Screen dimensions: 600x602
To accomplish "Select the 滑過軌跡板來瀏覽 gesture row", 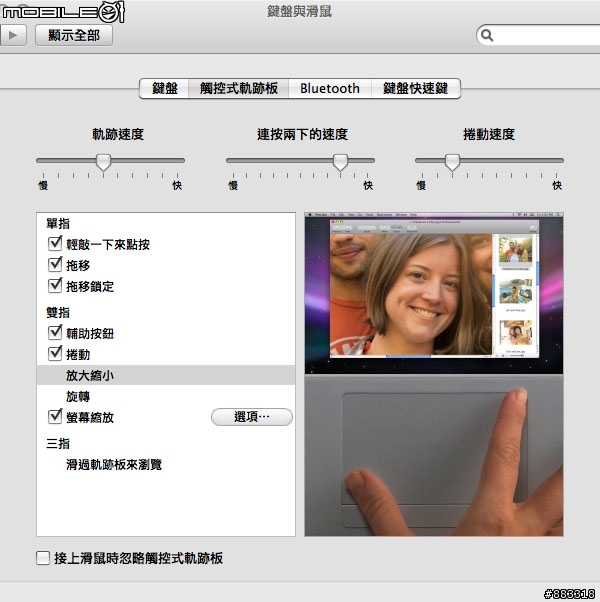I will pos(166,465).
